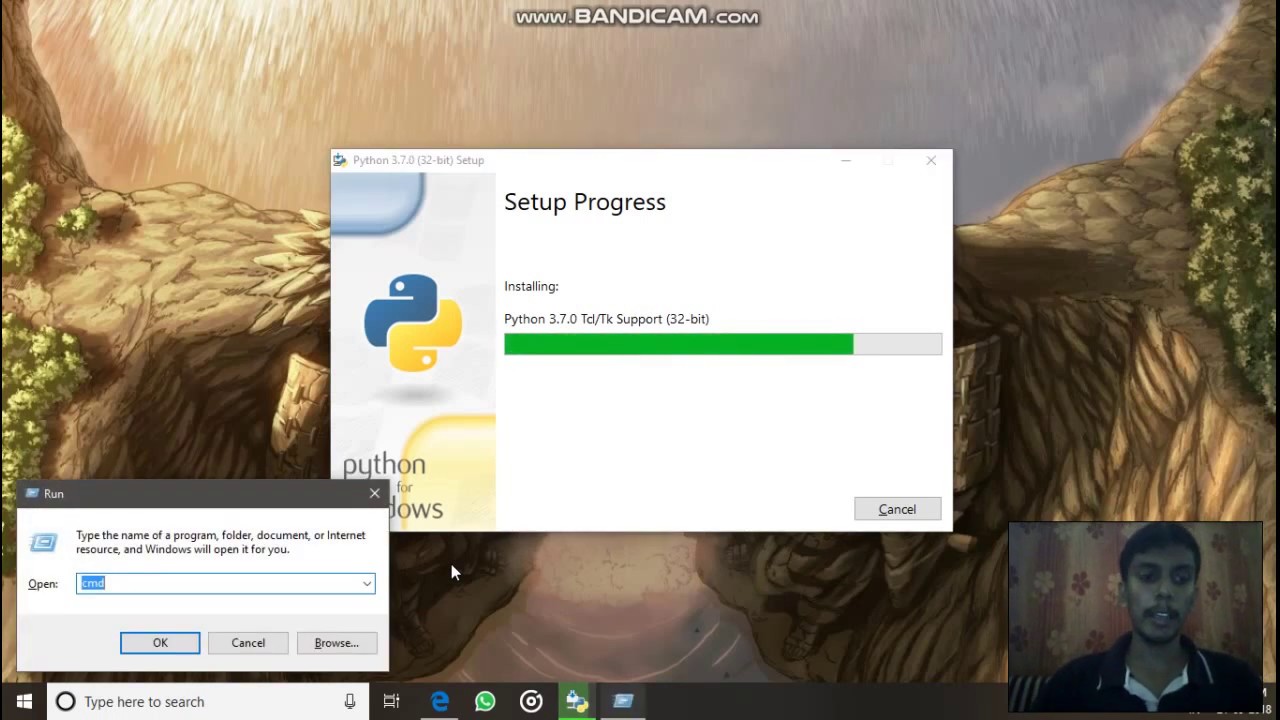This screenshot has height=720, width=1280.
Task: Click the Run dialog description text
Action: pyautogui.click(x=221, y=542)
